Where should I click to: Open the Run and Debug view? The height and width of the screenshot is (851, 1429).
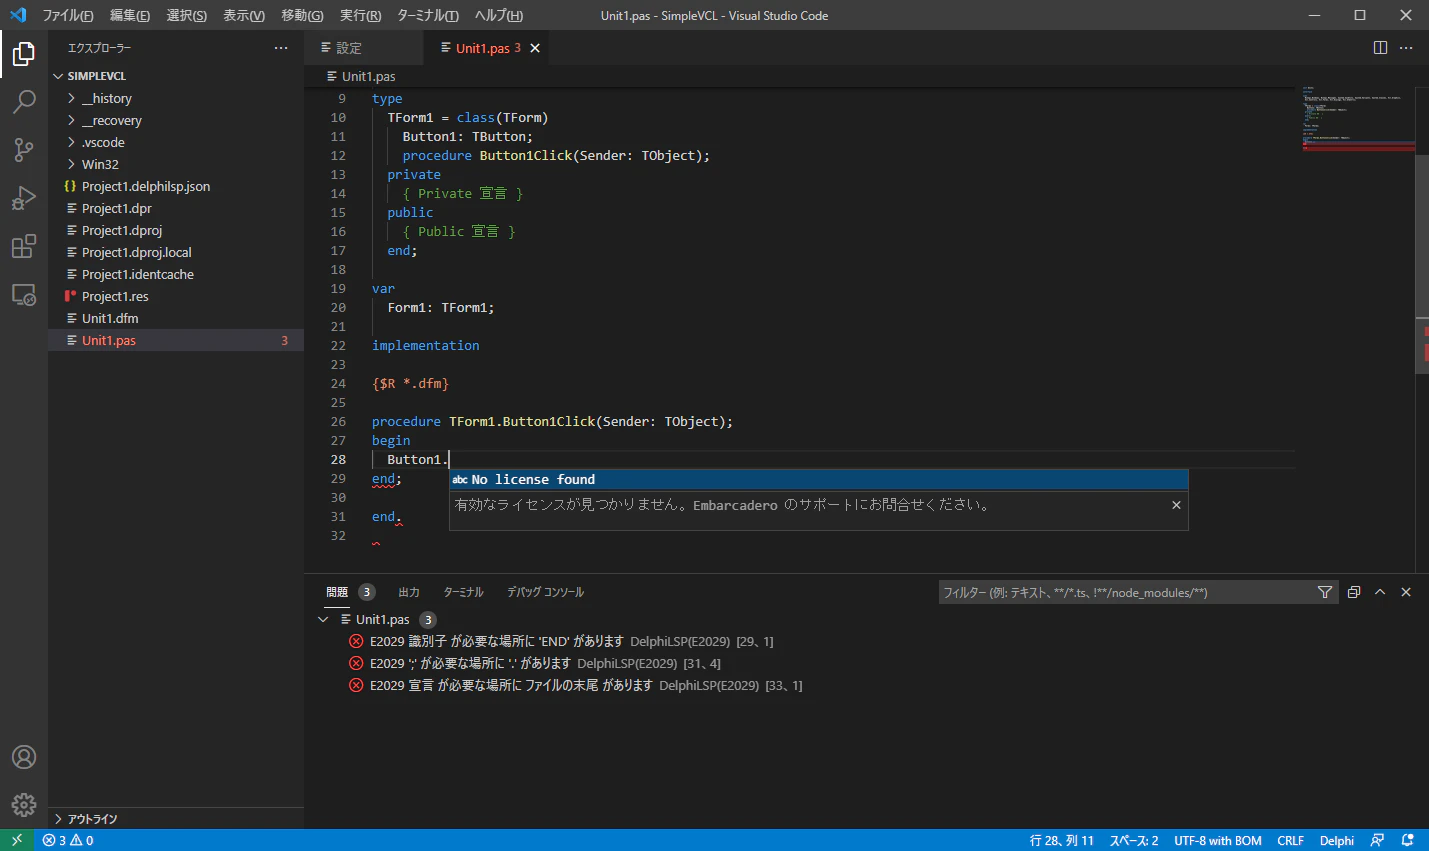[24, 198]
